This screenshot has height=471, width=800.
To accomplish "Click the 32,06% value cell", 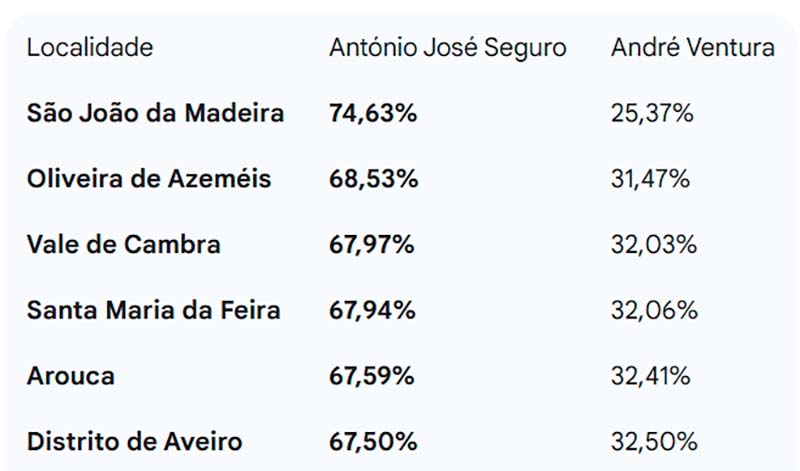I will (x=653, y=310).
